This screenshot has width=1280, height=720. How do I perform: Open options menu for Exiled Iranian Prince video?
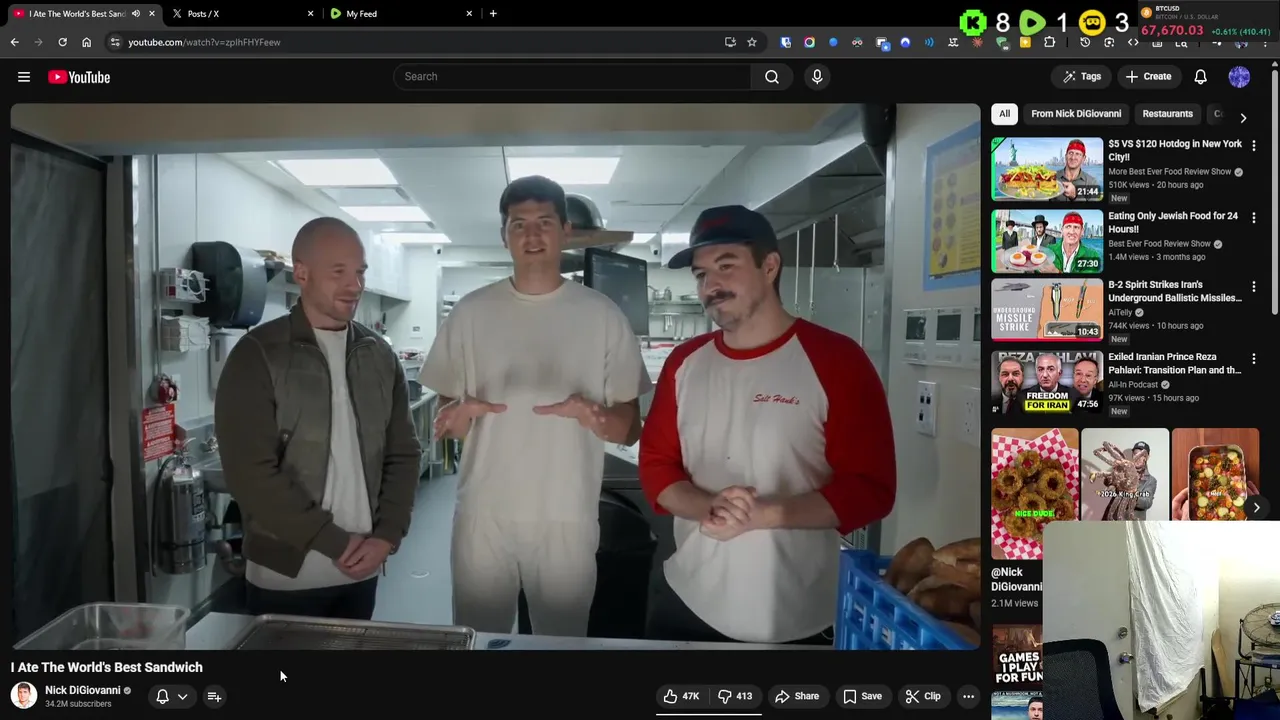click(1254, 359)
